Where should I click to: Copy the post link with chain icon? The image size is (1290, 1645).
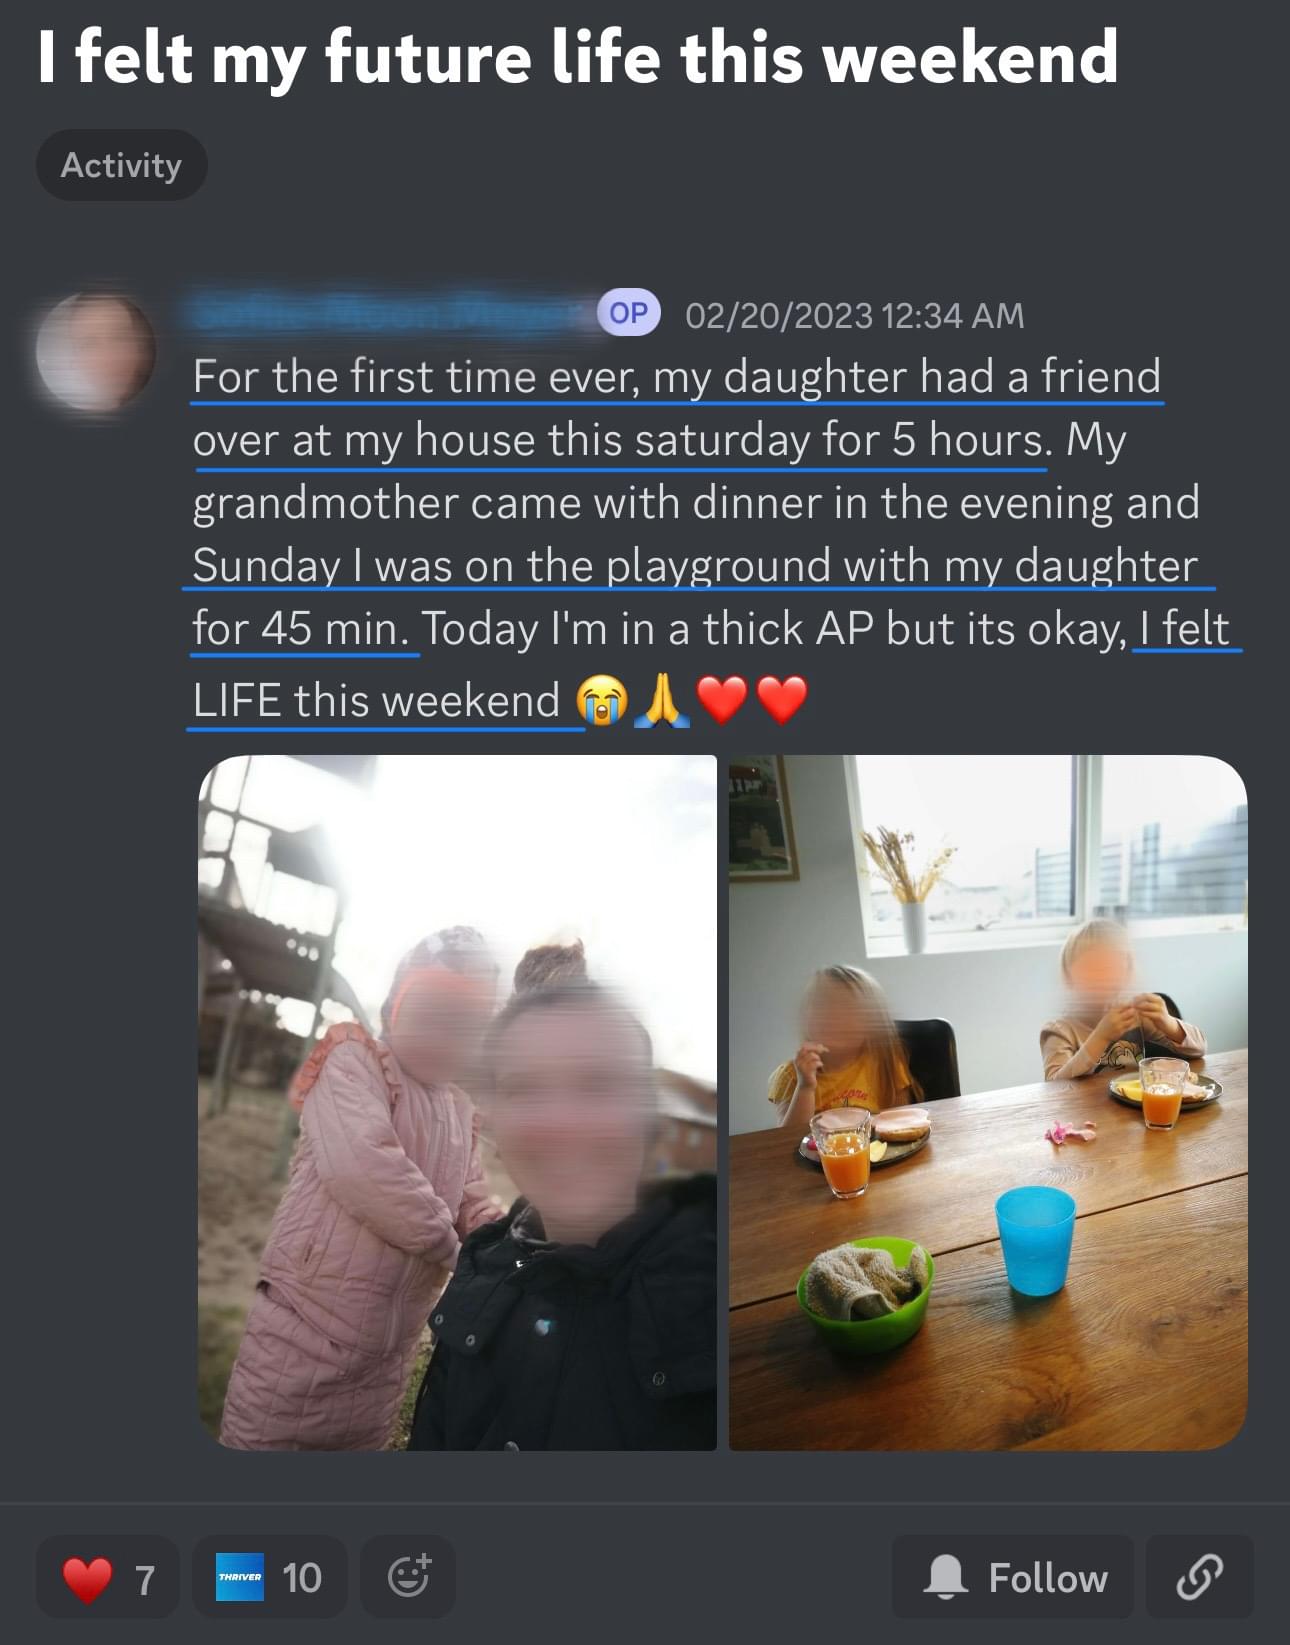point(1199,1578)
